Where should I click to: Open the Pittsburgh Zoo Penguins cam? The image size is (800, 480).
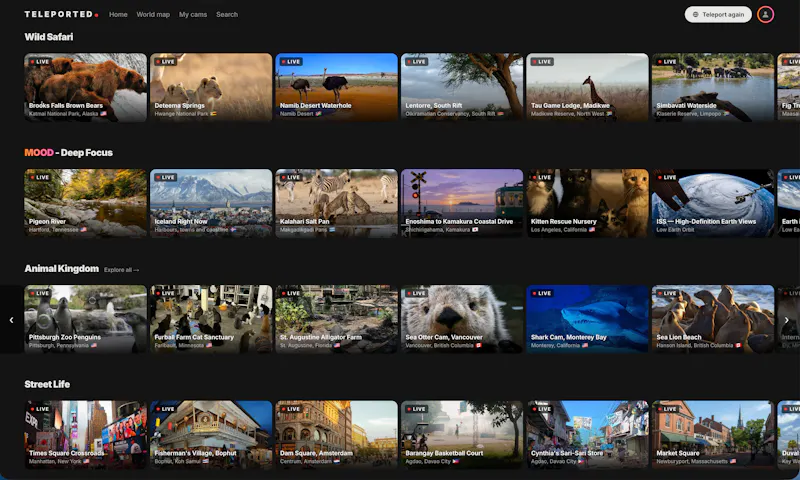coord(85,319)
